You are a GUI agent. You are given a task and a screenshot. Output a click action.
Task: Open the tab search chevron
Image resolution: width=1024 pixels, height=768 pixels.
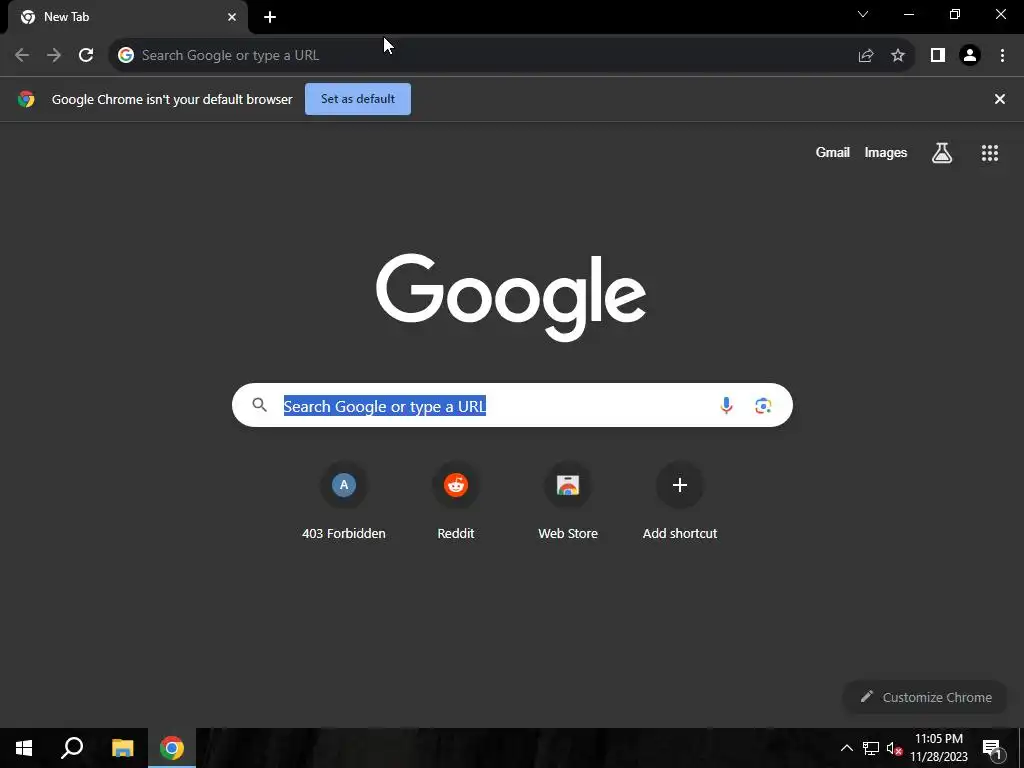[863, 14]
